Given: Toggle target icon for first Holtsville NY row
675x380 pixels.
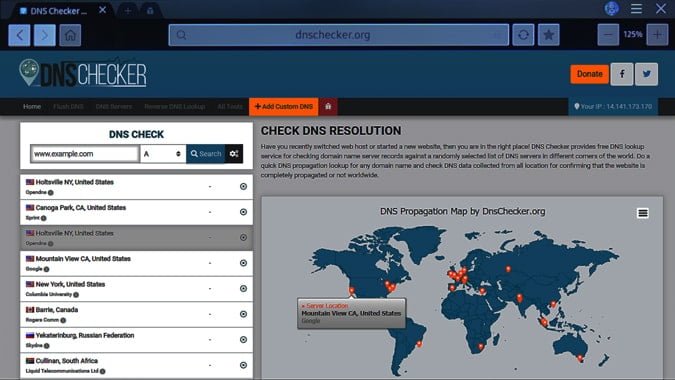Looking at the screenshot, I should [243, 186].
